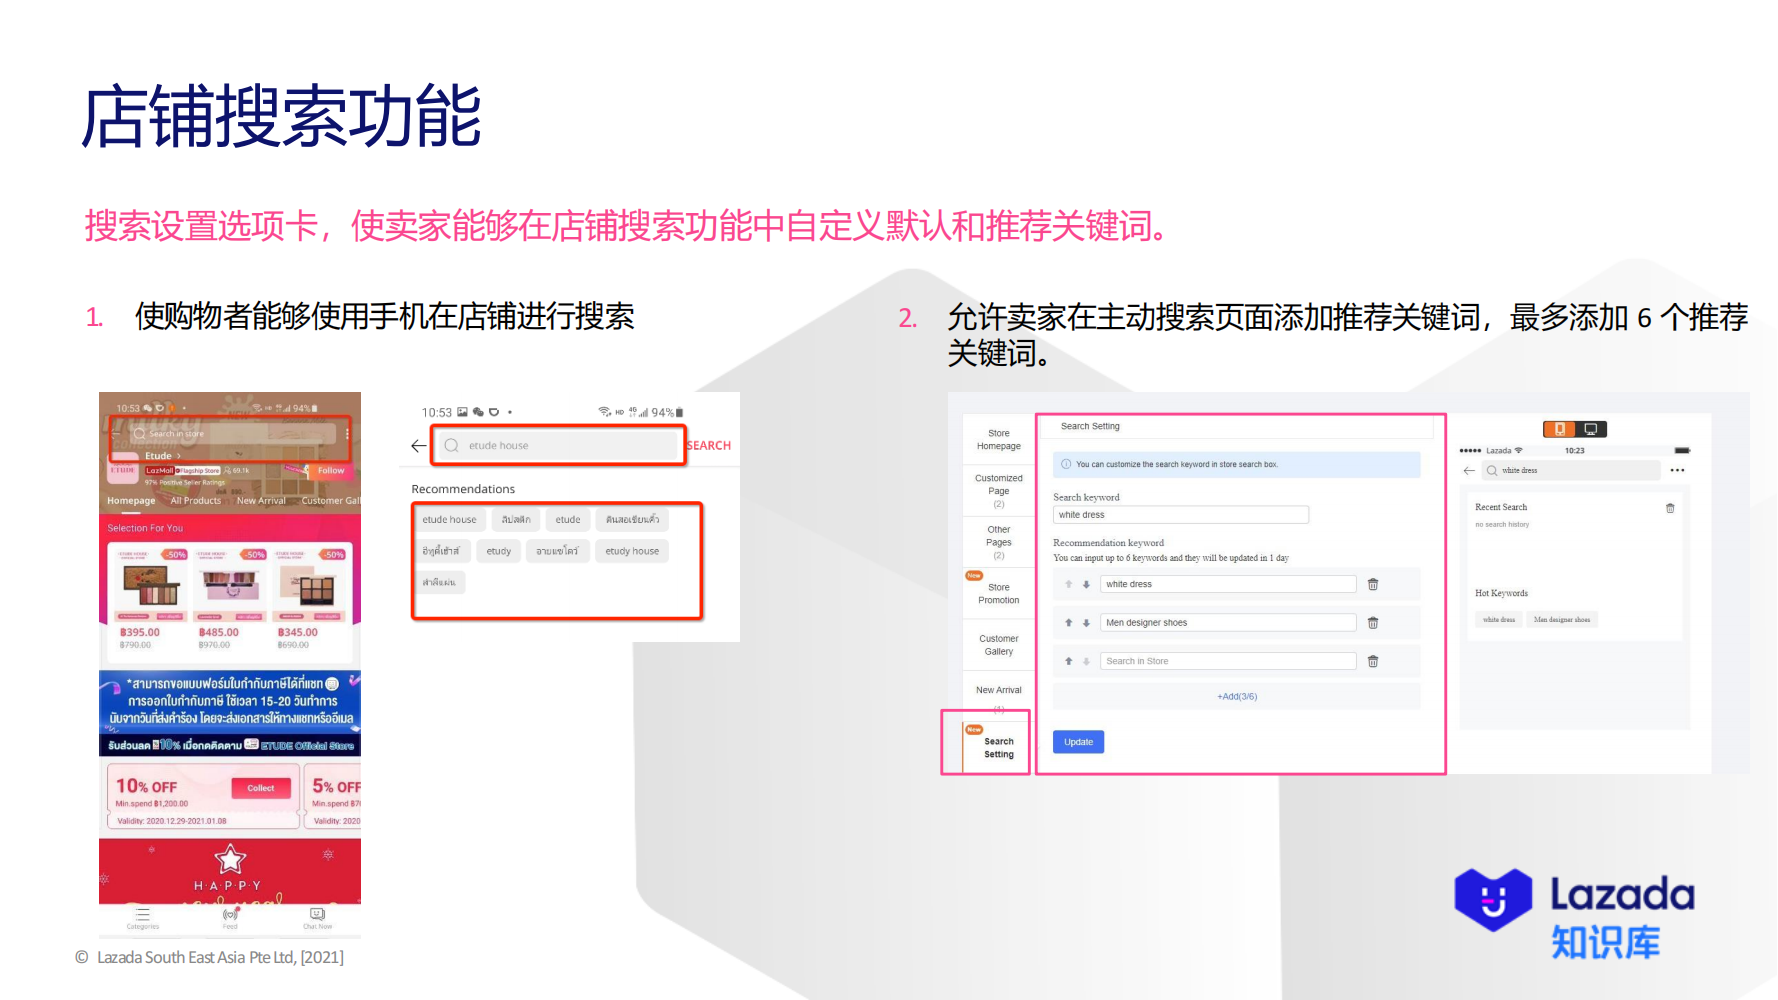Click the 'etude house' search box

558,446
